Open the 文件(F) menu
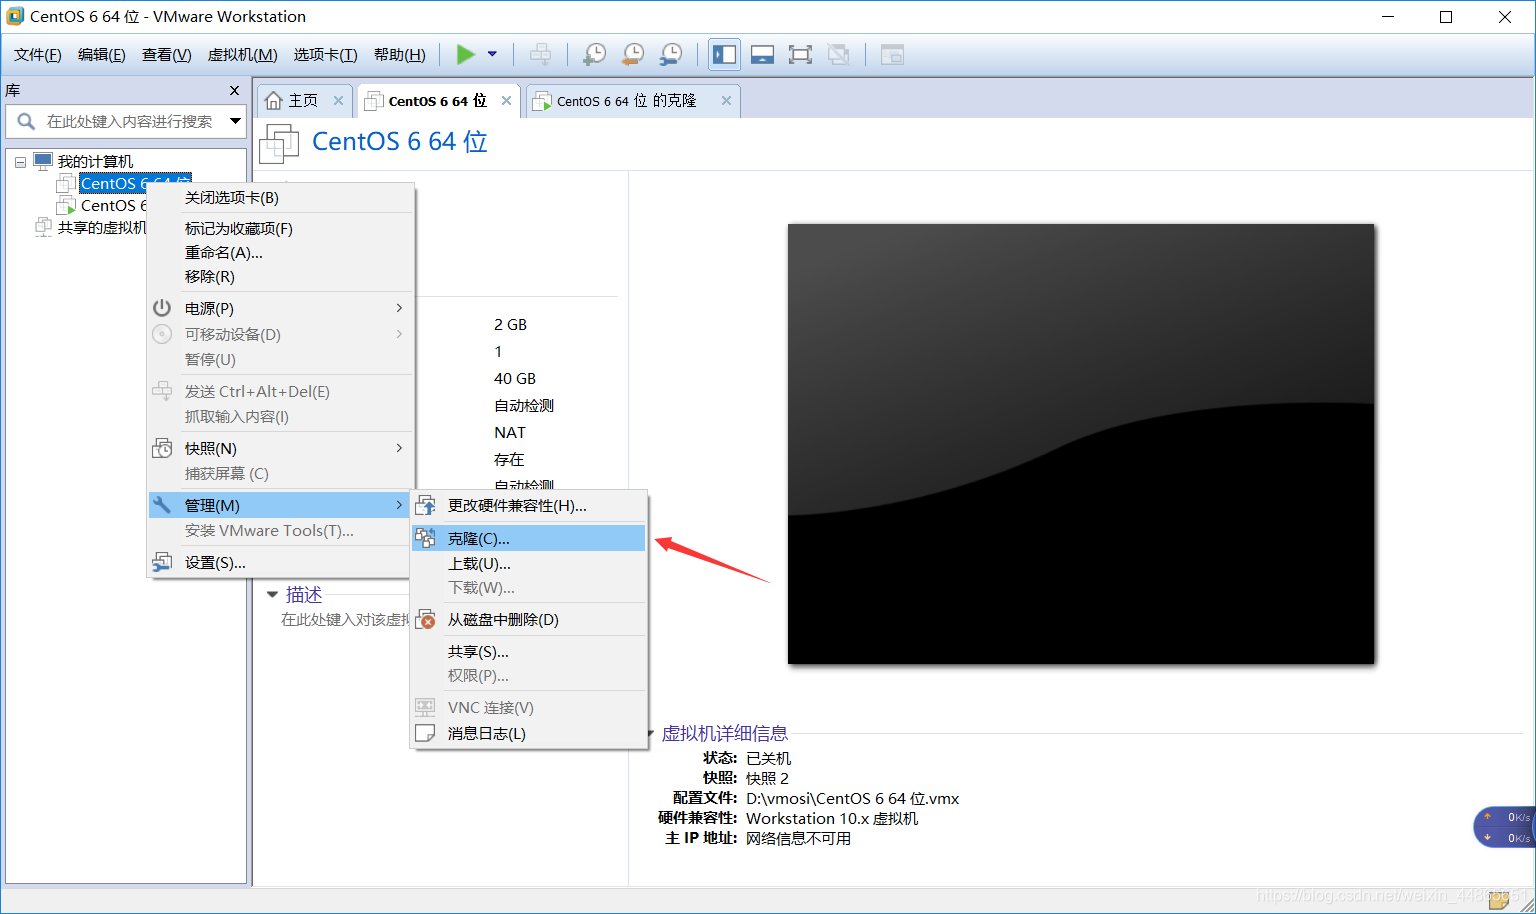Screen dimensions: 1536x914 (x=38, y=54)
